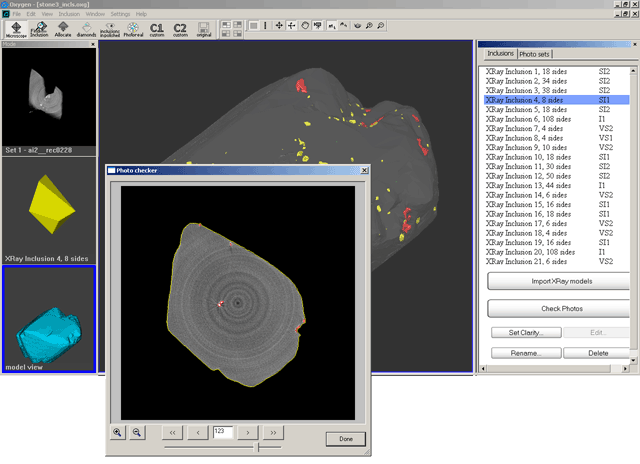This screenshot has height=464, width=640.
Task: Click the frame number input field
Action: pyautogui.click(x=223, y=432)
